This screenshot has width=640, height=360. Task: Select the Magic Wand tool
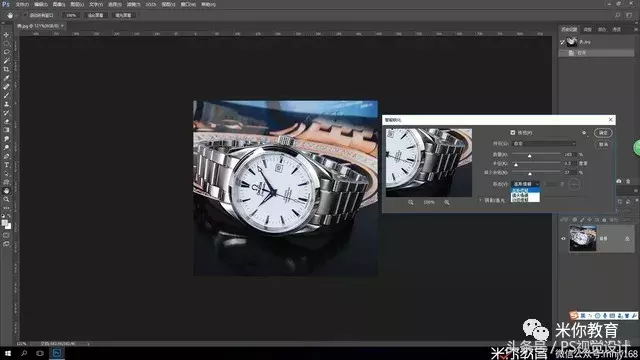tap(6, 61)
